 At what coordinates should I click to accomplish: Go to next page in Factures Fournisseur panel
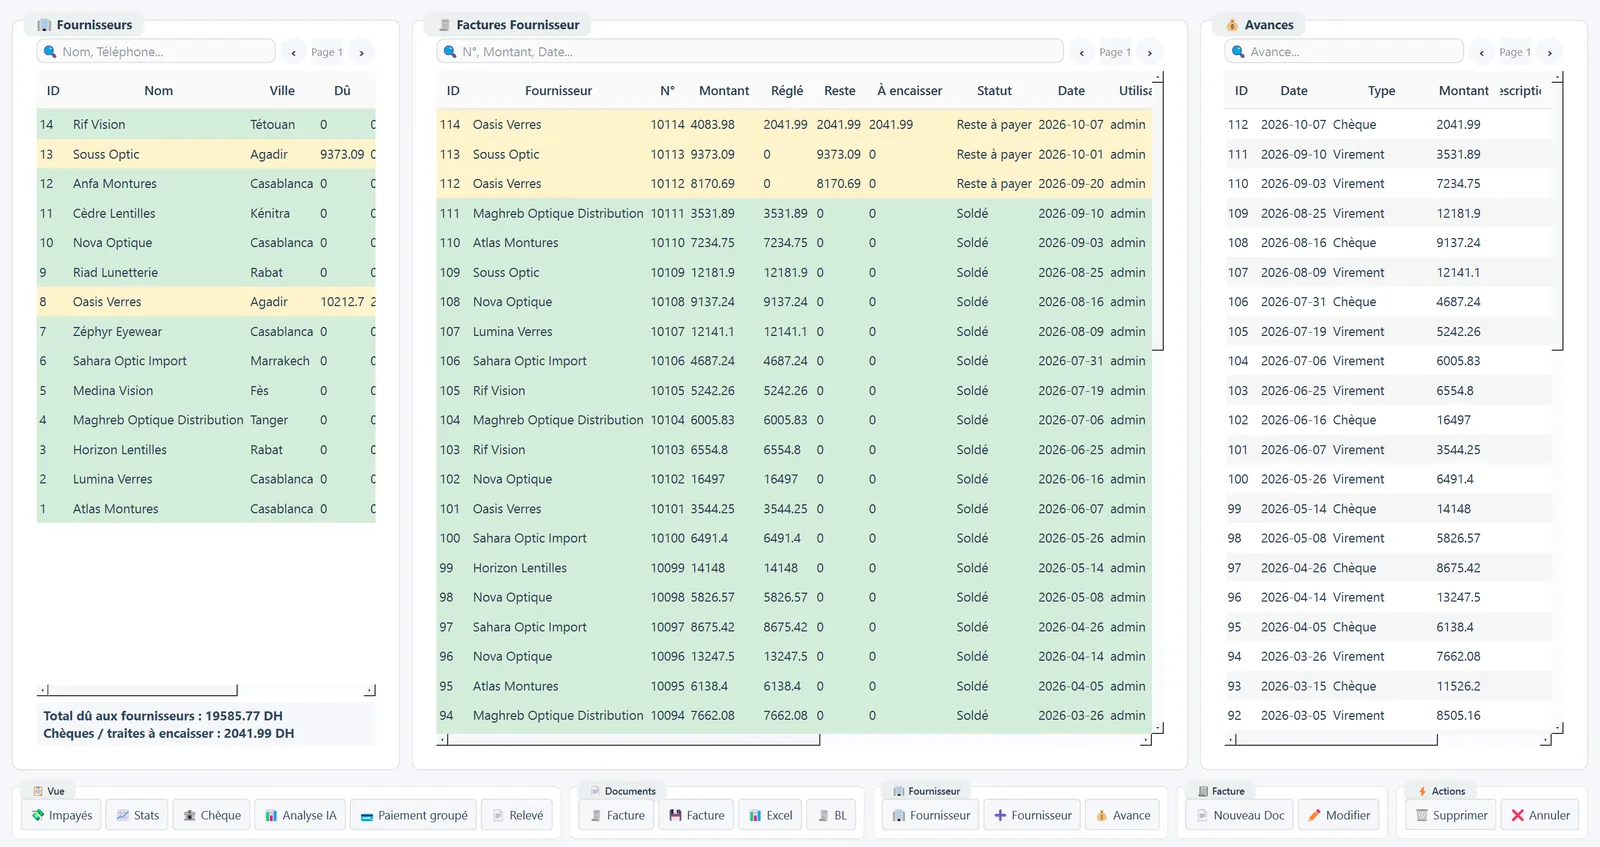[1150, 52]
